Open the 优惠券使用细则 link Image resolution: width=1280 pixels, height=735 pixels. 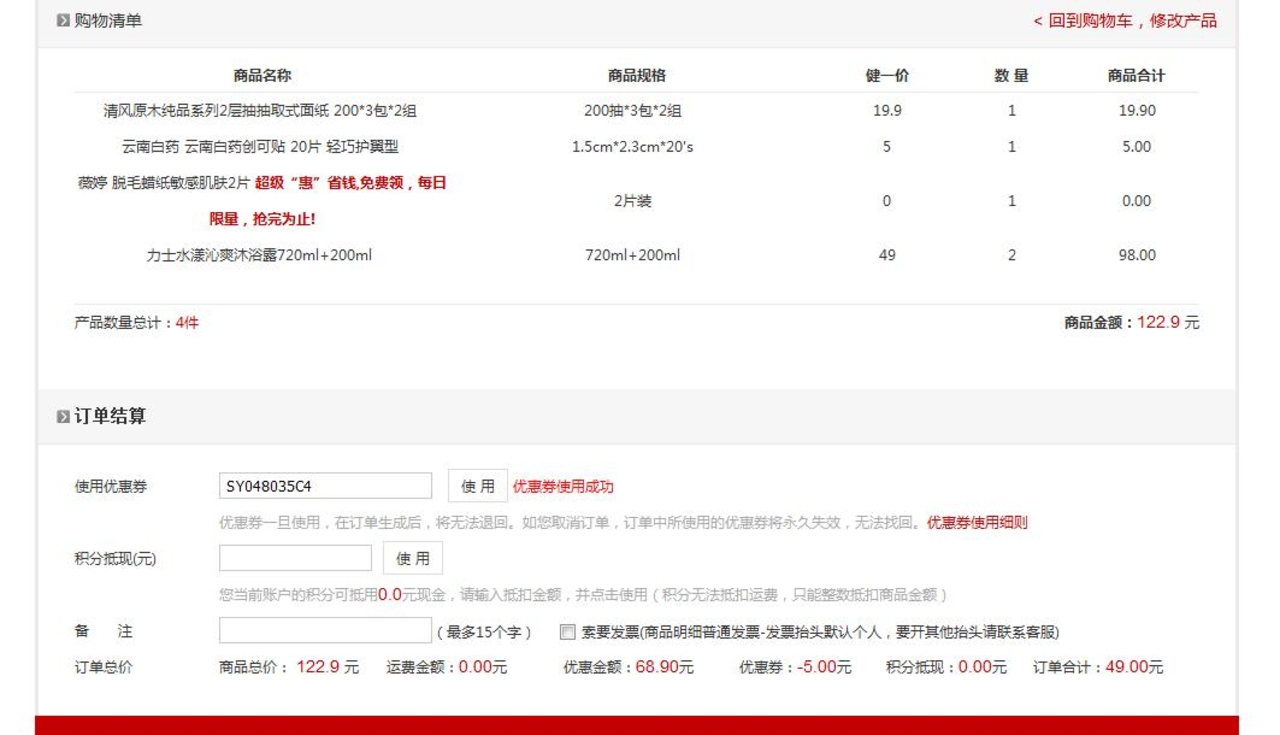coord(977,522)
